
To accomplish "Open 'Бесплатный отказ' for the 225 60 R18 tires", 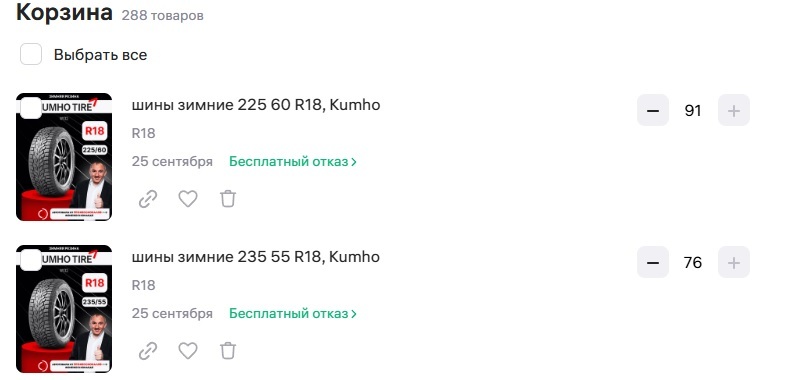I will coord(293,162).
